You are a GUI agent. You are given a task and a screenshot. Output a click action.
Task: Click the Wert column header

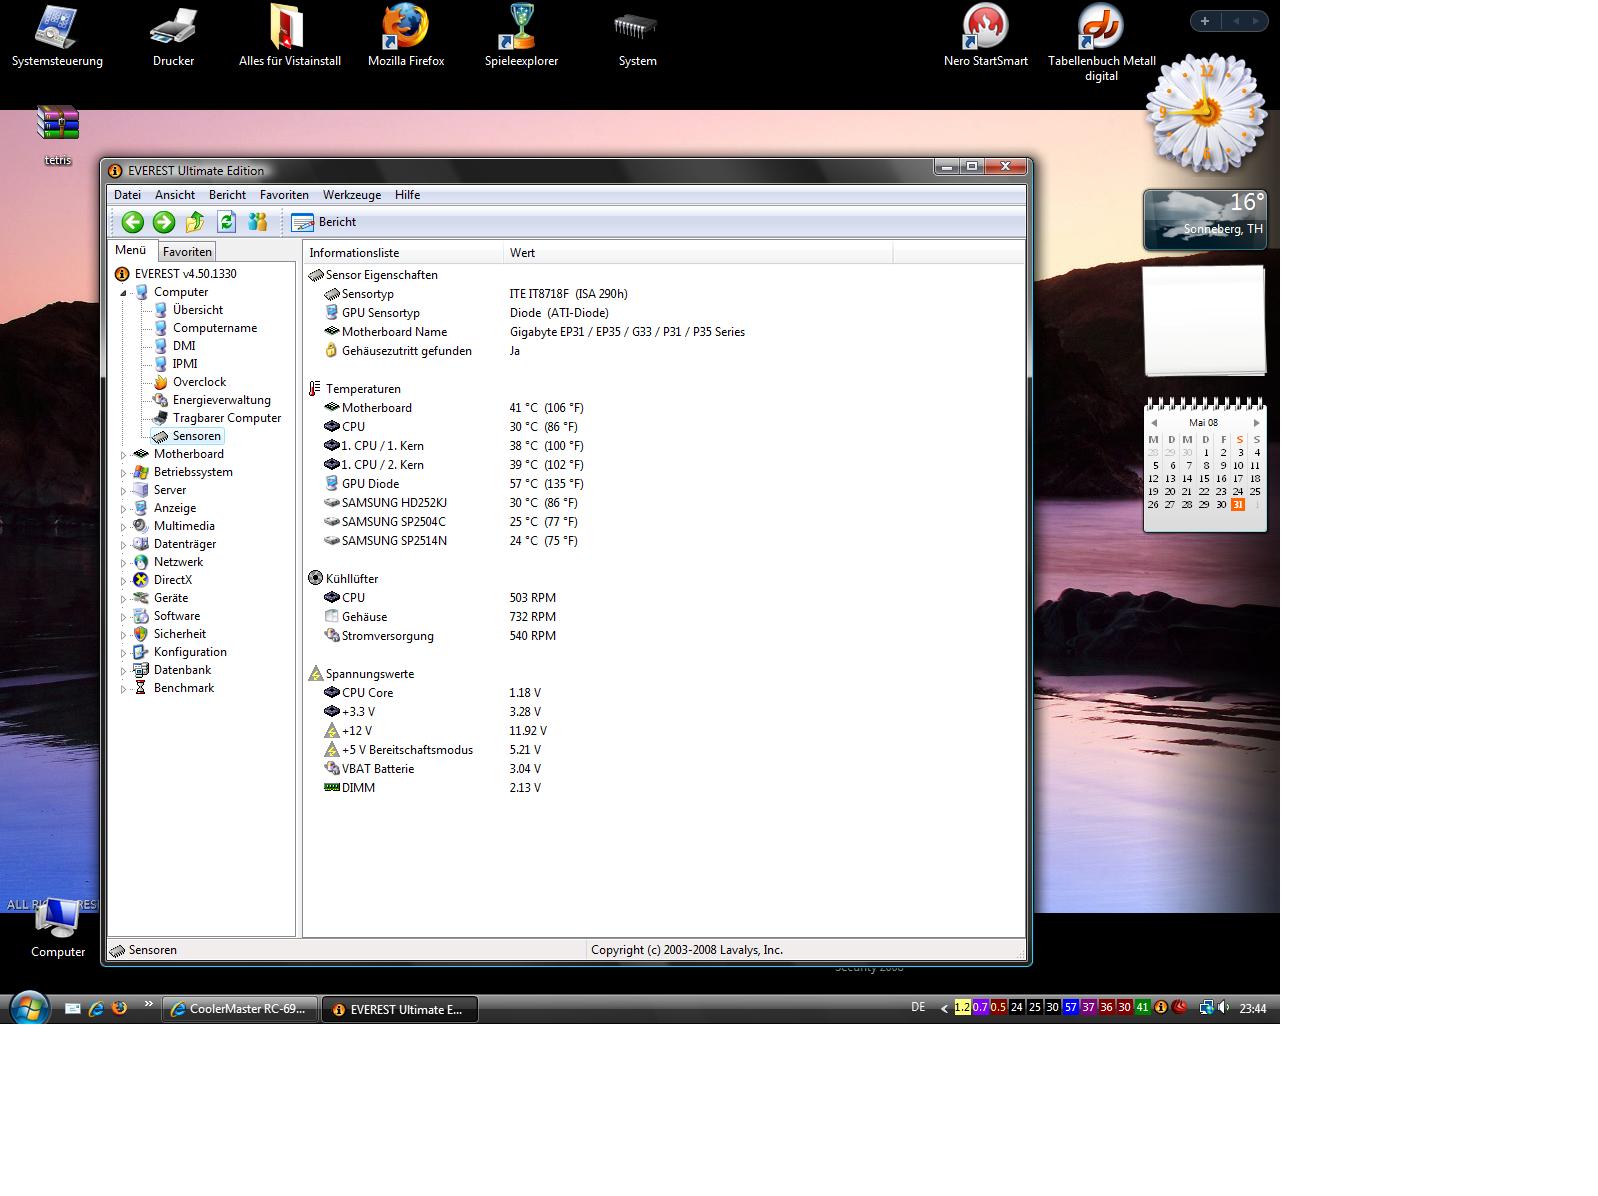698,253
